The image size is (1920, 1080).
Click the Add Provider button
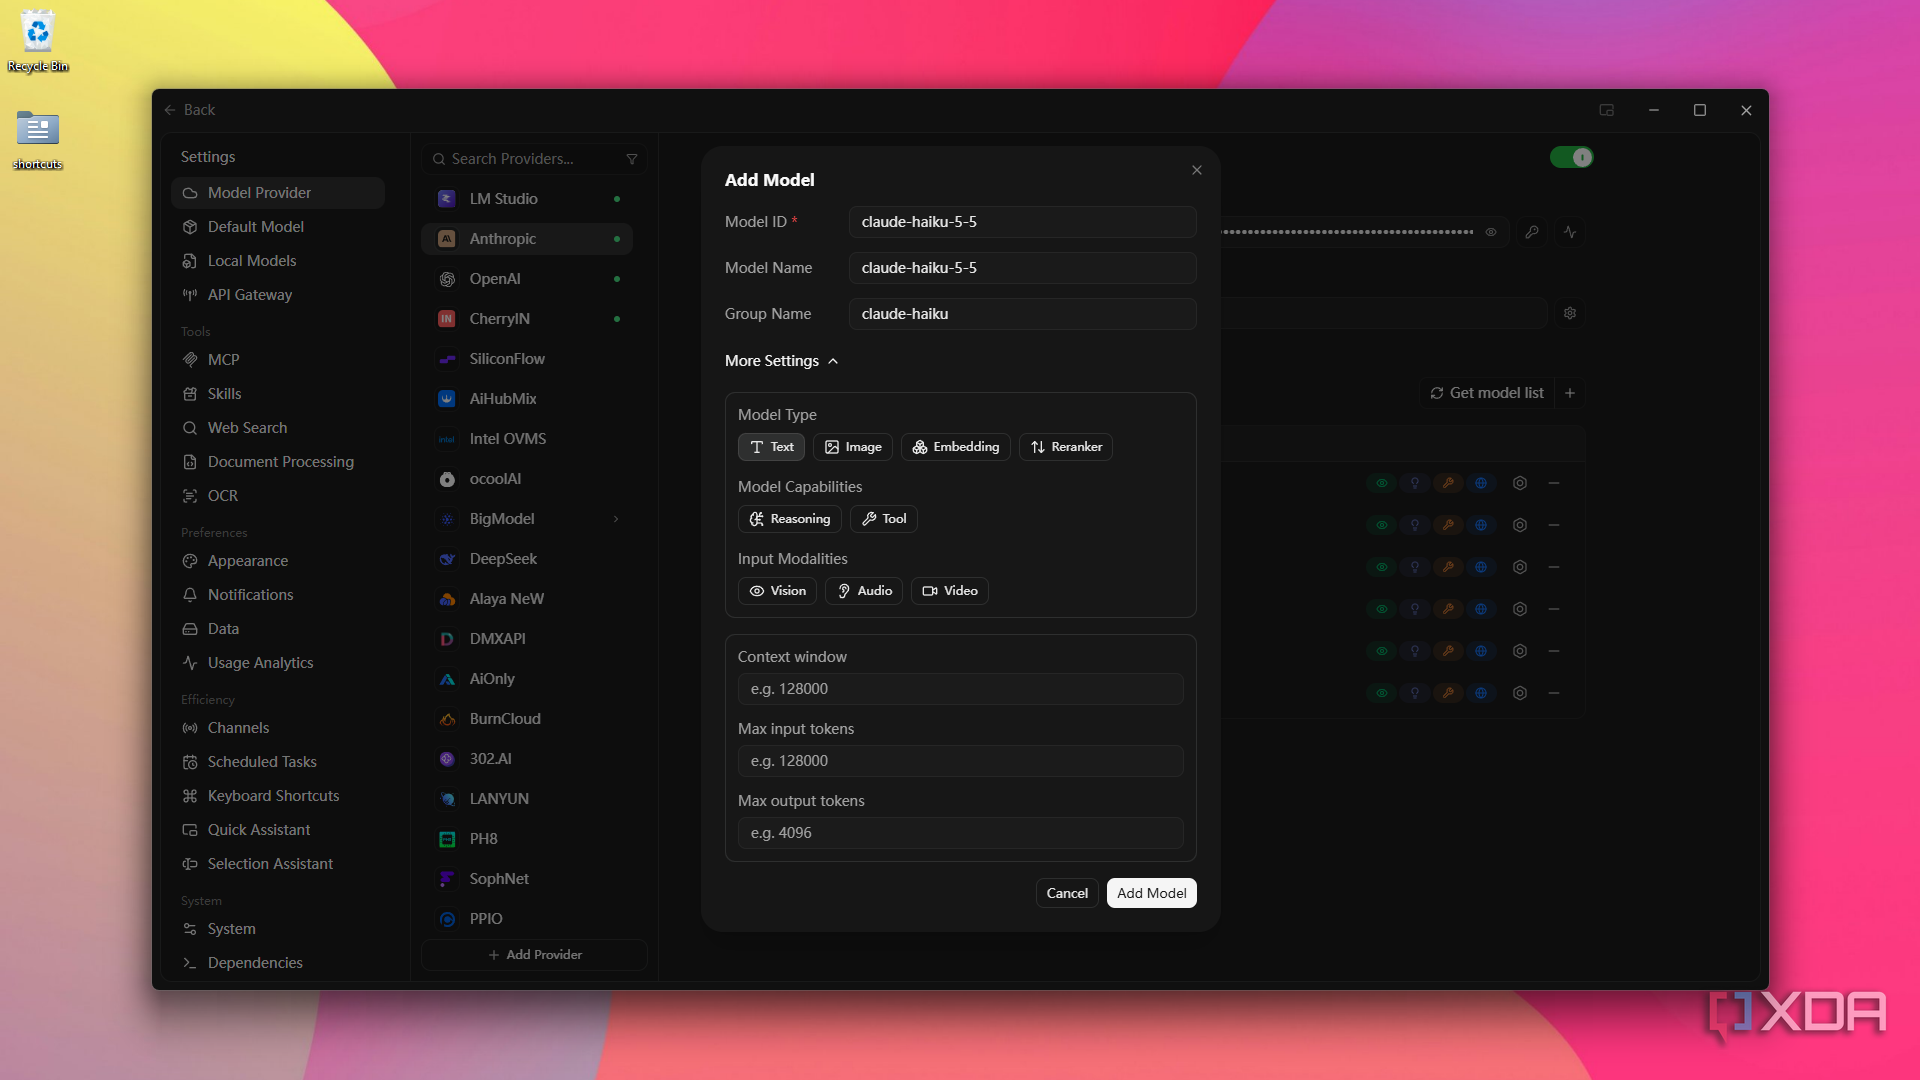point(534,955)
